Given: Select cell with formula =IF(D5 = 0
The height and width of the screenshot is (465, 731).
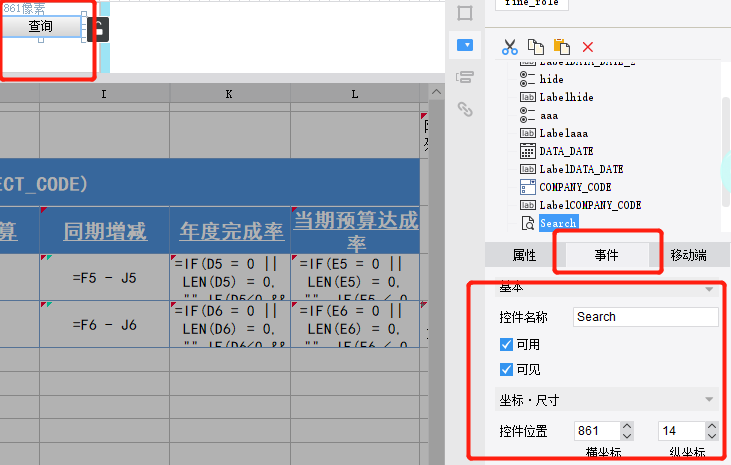Looking at the screenshot, I should pyautogui.click(x=230, y=278).
